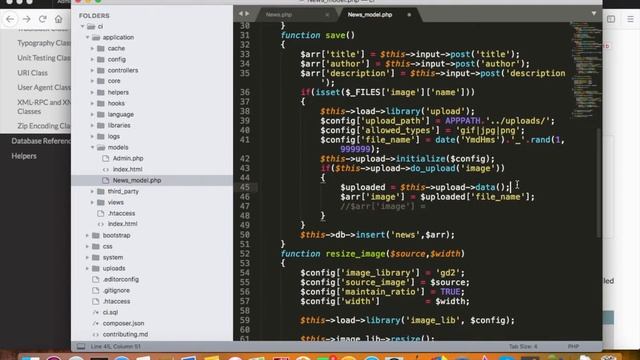Collapse the models folder arrow
The height and width of the screenshot is (360, 640).
[92, 147]
